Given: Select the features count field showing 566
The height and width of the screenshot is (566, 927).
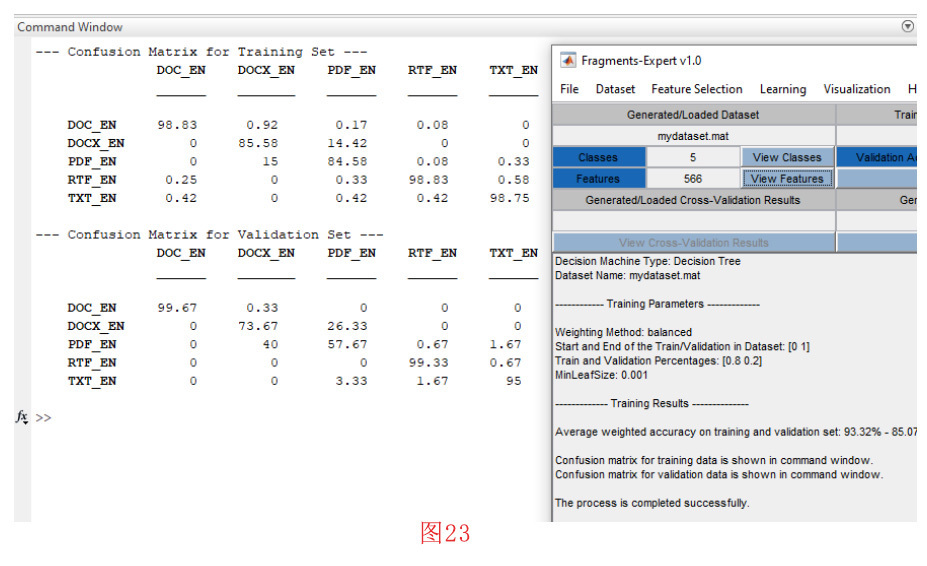Looking at the screenshot, I should coord(693,179).
